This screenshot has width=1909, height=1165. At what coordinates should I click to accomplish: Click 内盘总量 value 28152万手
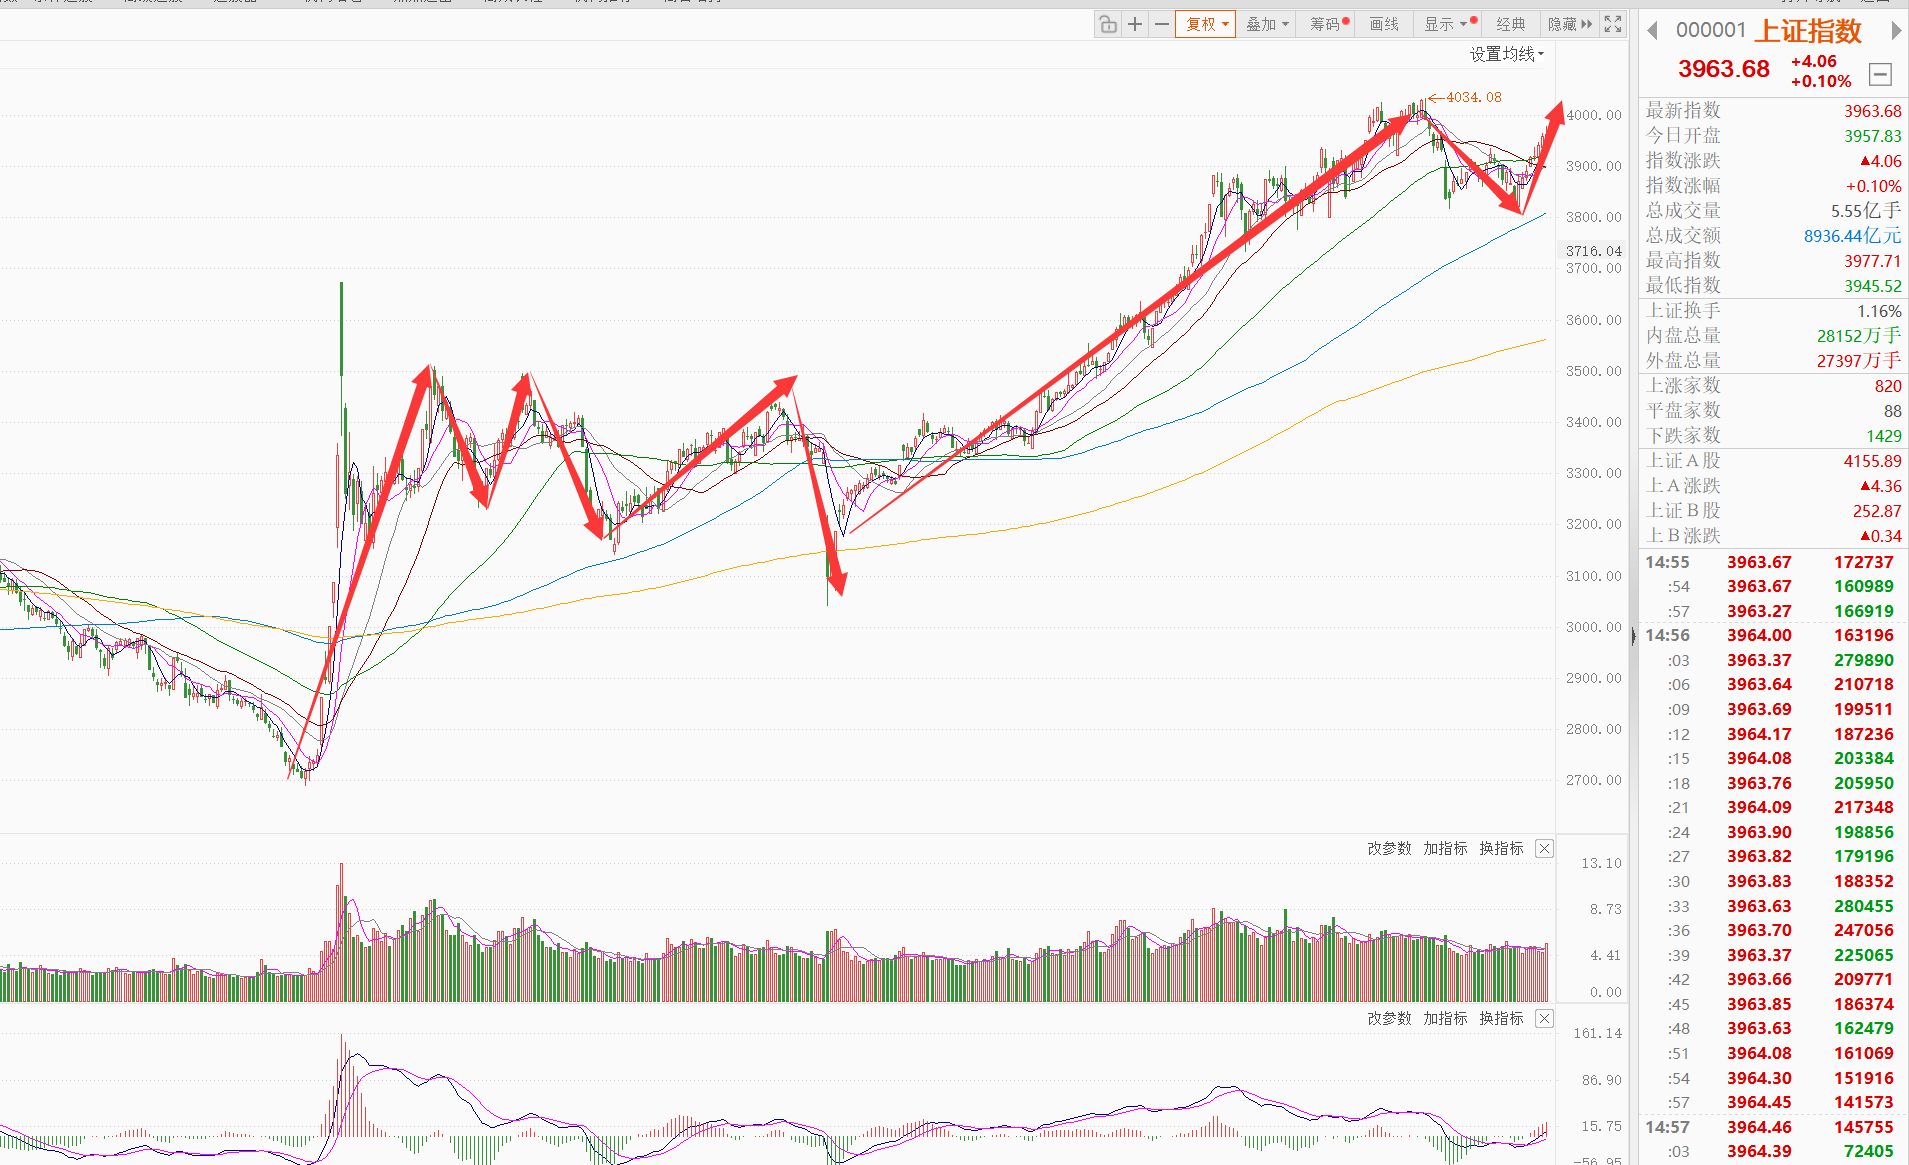coord(1859,336)
